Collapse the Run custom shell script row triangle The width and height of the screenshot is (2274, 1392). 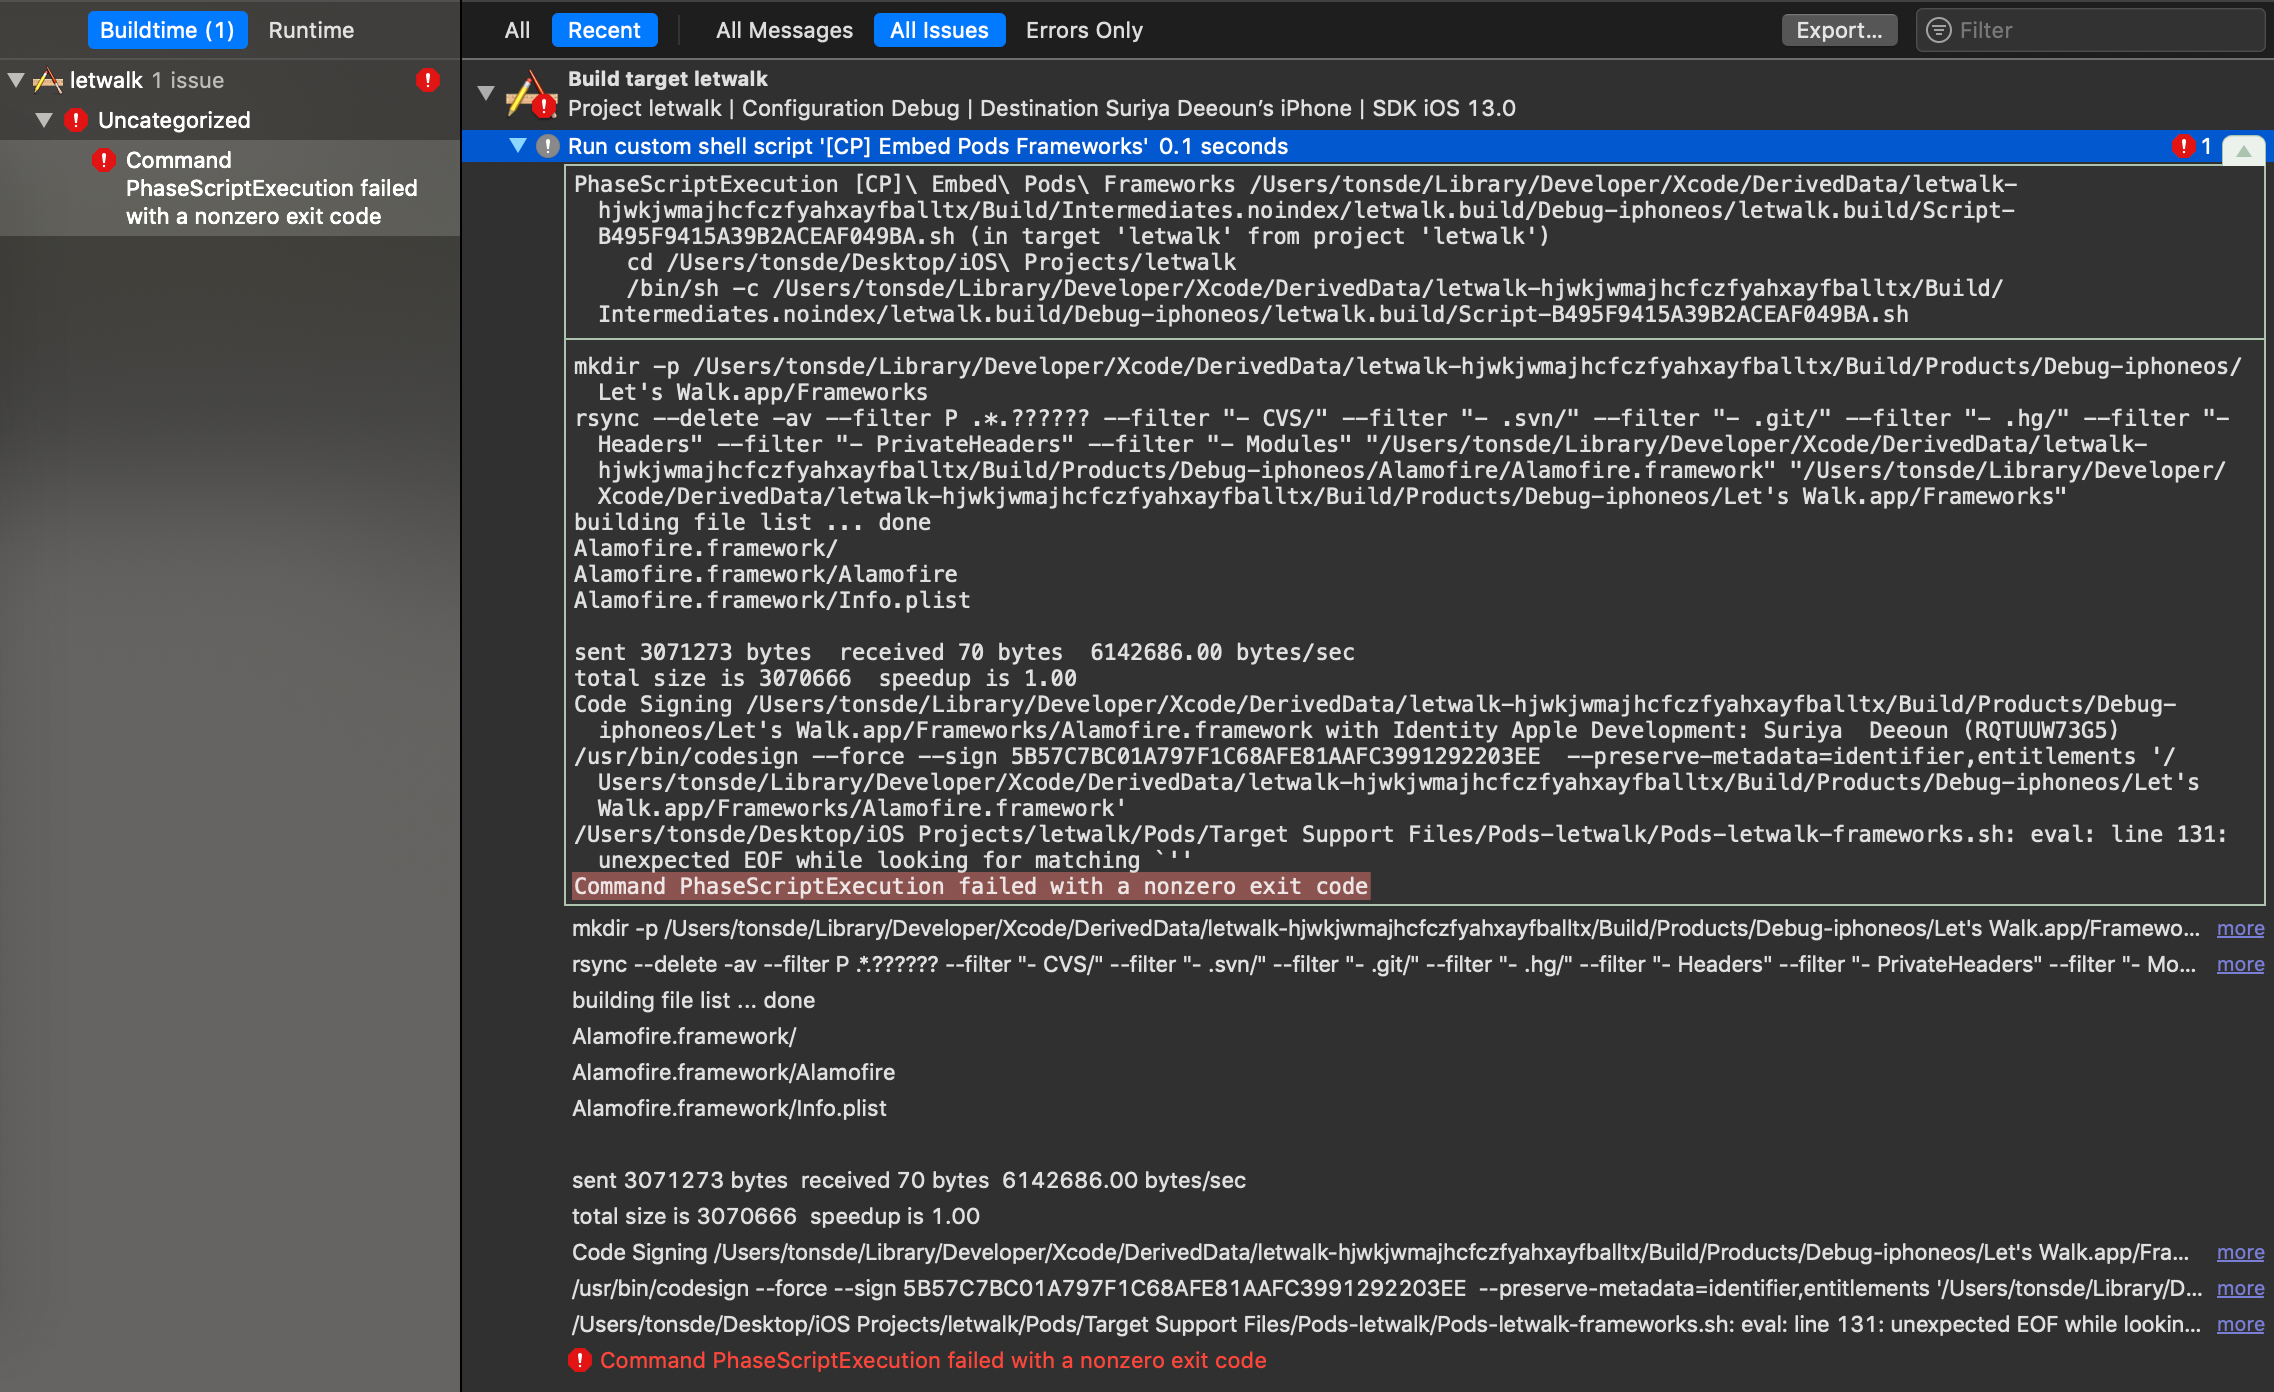[518, 145]
